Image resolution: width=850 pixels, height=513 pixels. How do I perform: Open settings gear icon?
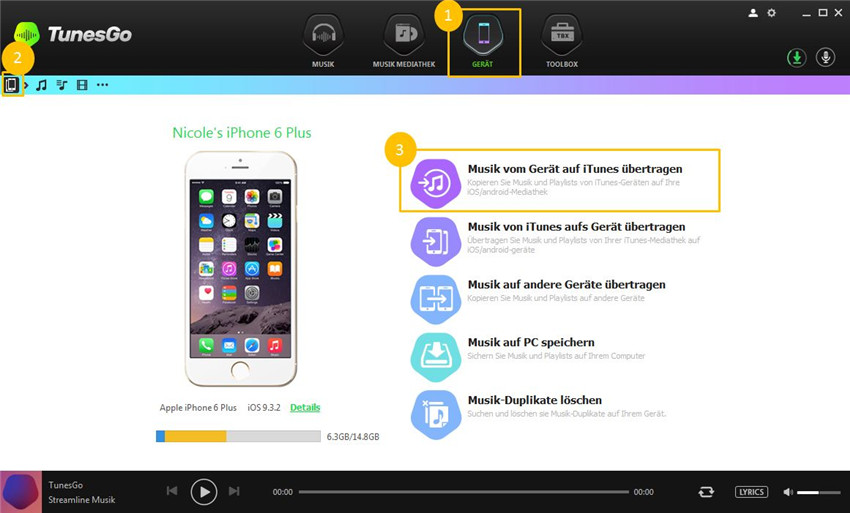(771, 13)
